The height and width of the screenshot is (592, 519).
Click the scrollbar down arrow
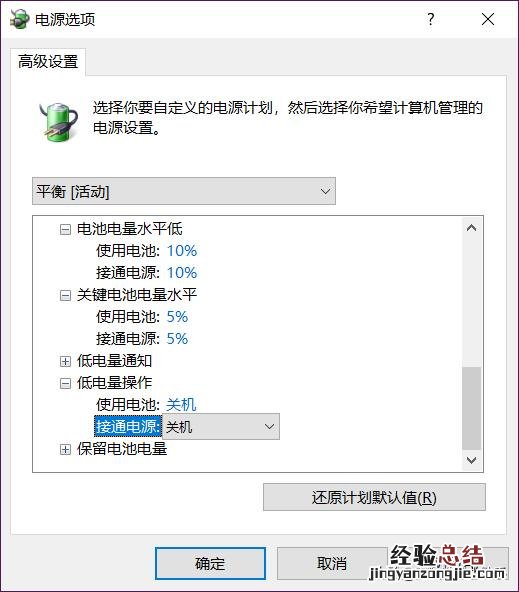(x=471, y=460)
